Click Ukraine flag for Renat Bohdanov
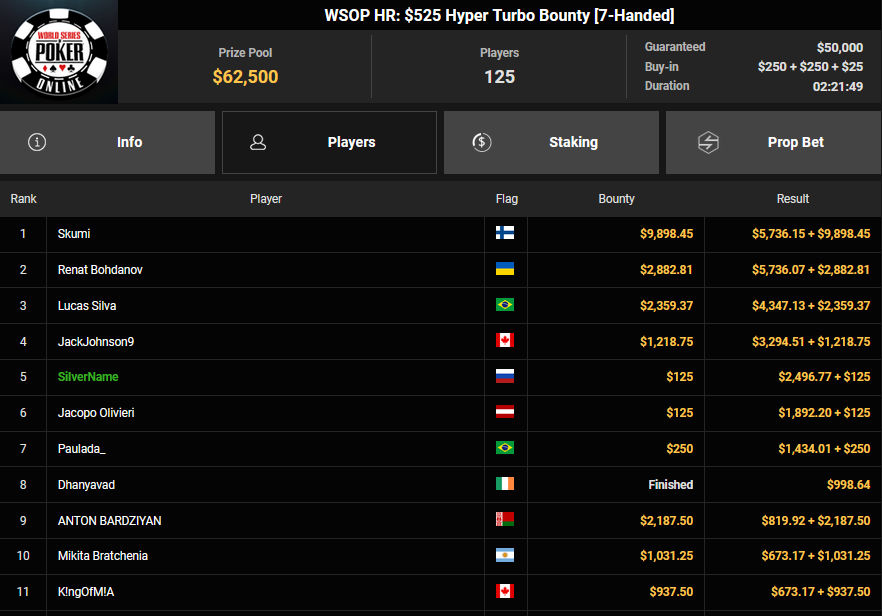The width and height of the screenshot is (882, 616). pos(505,270)
